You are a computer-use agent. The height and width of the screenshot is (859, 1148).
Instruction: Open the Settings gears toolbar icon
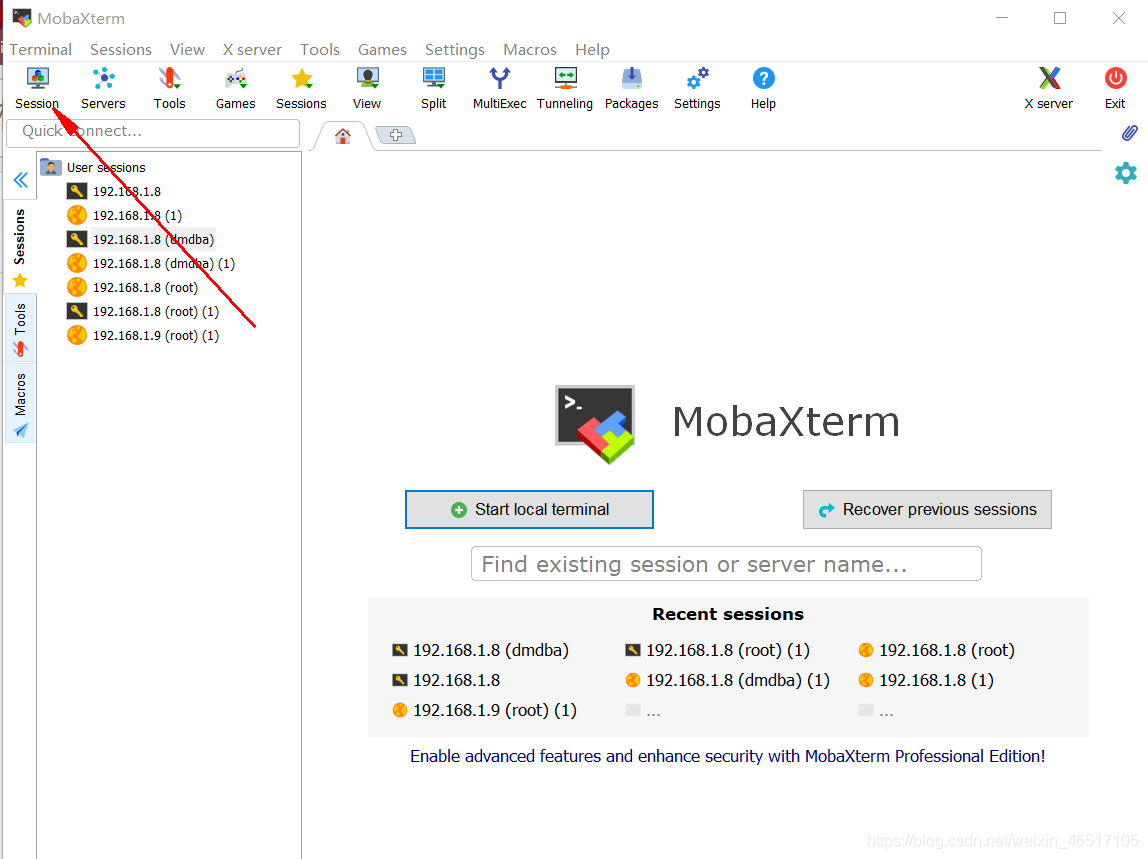click(697, 78)
